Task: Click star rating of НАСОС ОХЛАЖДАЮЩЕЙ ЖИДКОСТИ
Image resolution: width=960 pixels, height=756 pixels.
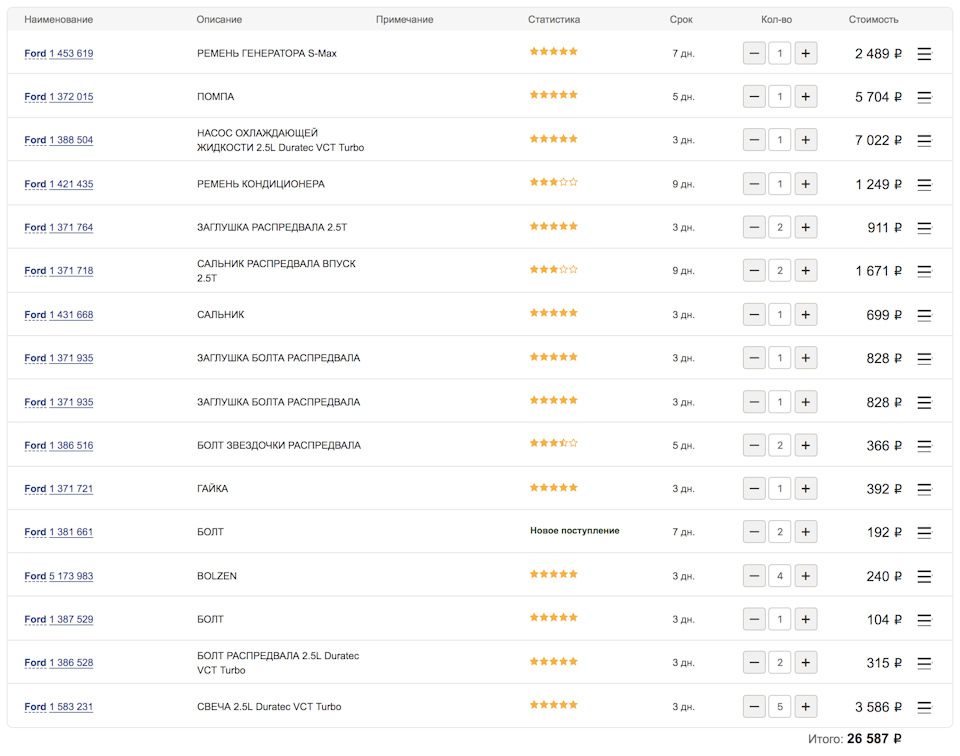Action: 553,139
